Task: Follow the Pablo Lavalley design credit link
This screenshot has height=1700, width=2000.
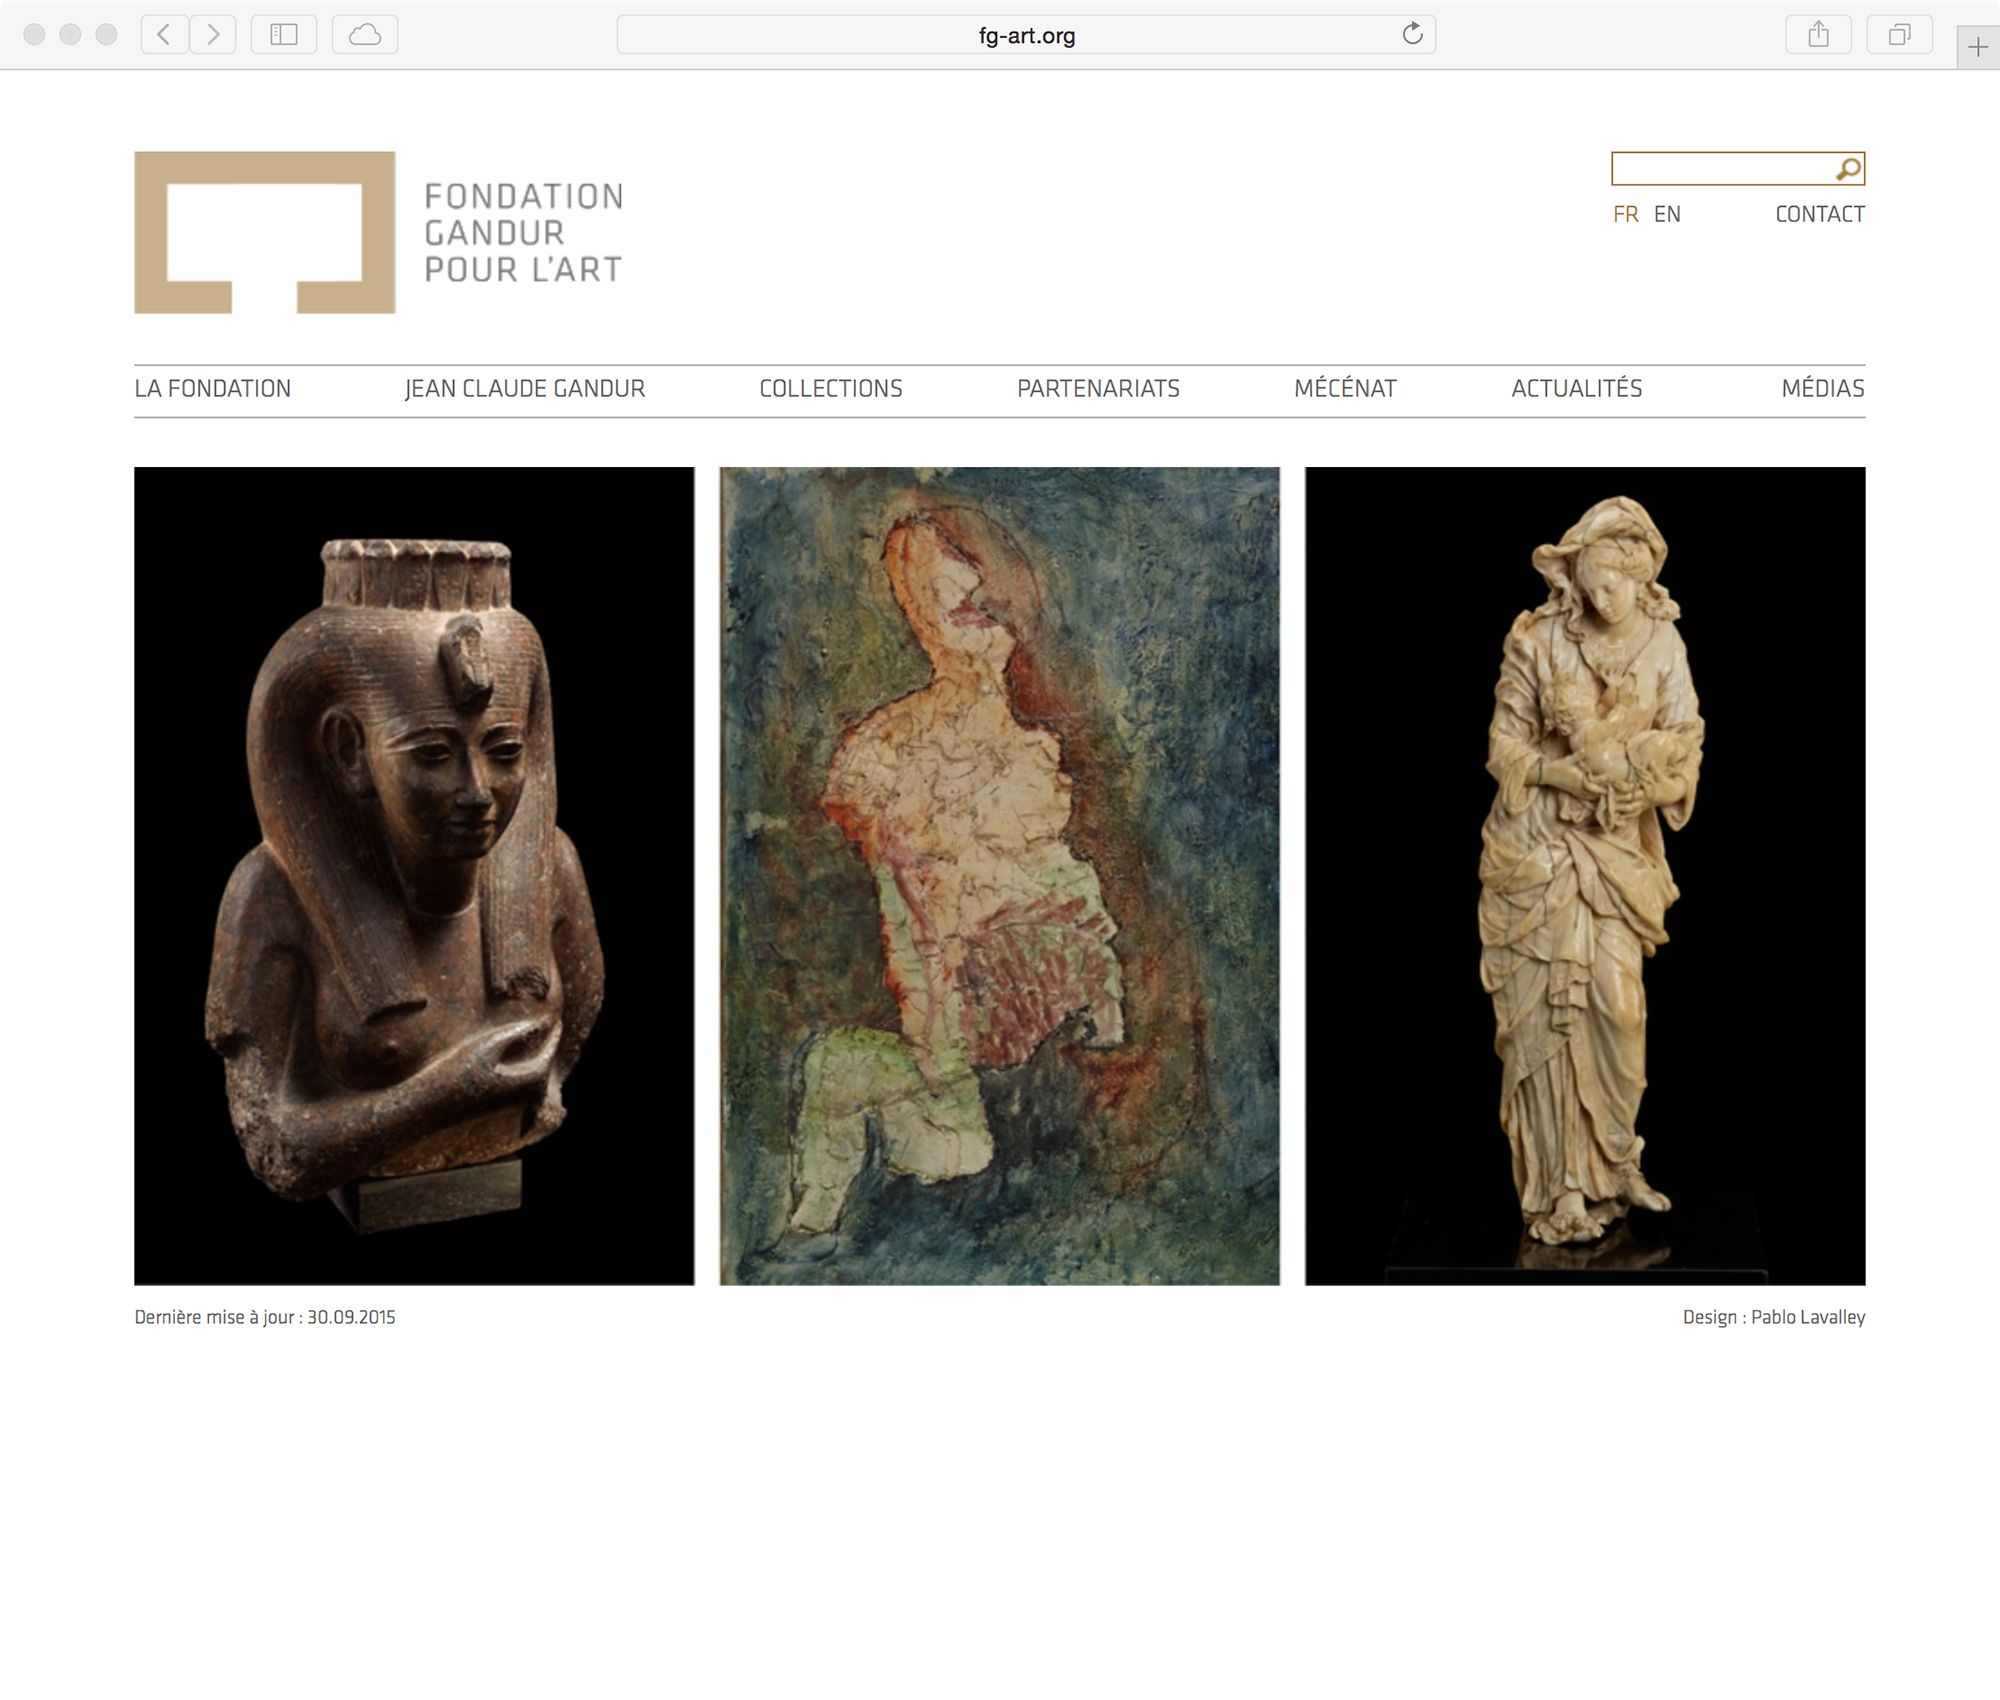Action: 1807,1317
